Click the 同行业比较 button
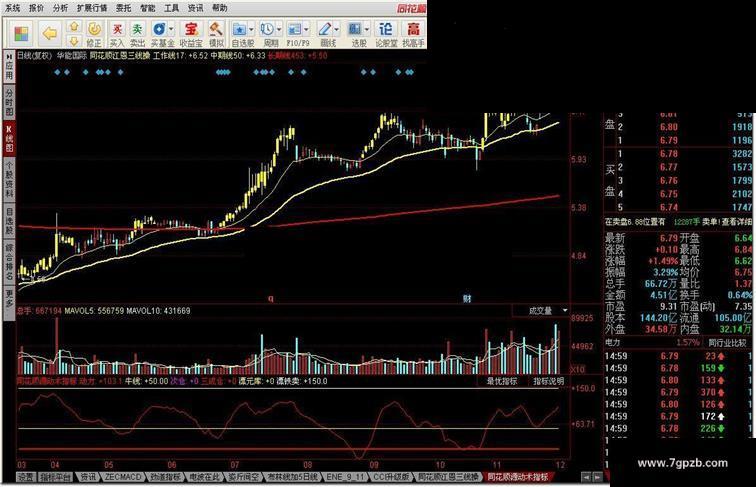 pos(727,343)
